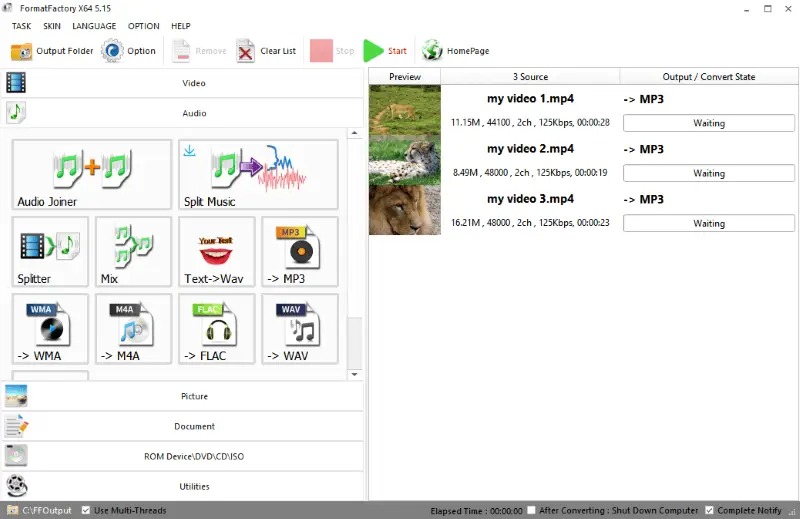Screen dimensions: 800x519
Task: Choose the -> MP3 conversion
Action: point(299,251)
